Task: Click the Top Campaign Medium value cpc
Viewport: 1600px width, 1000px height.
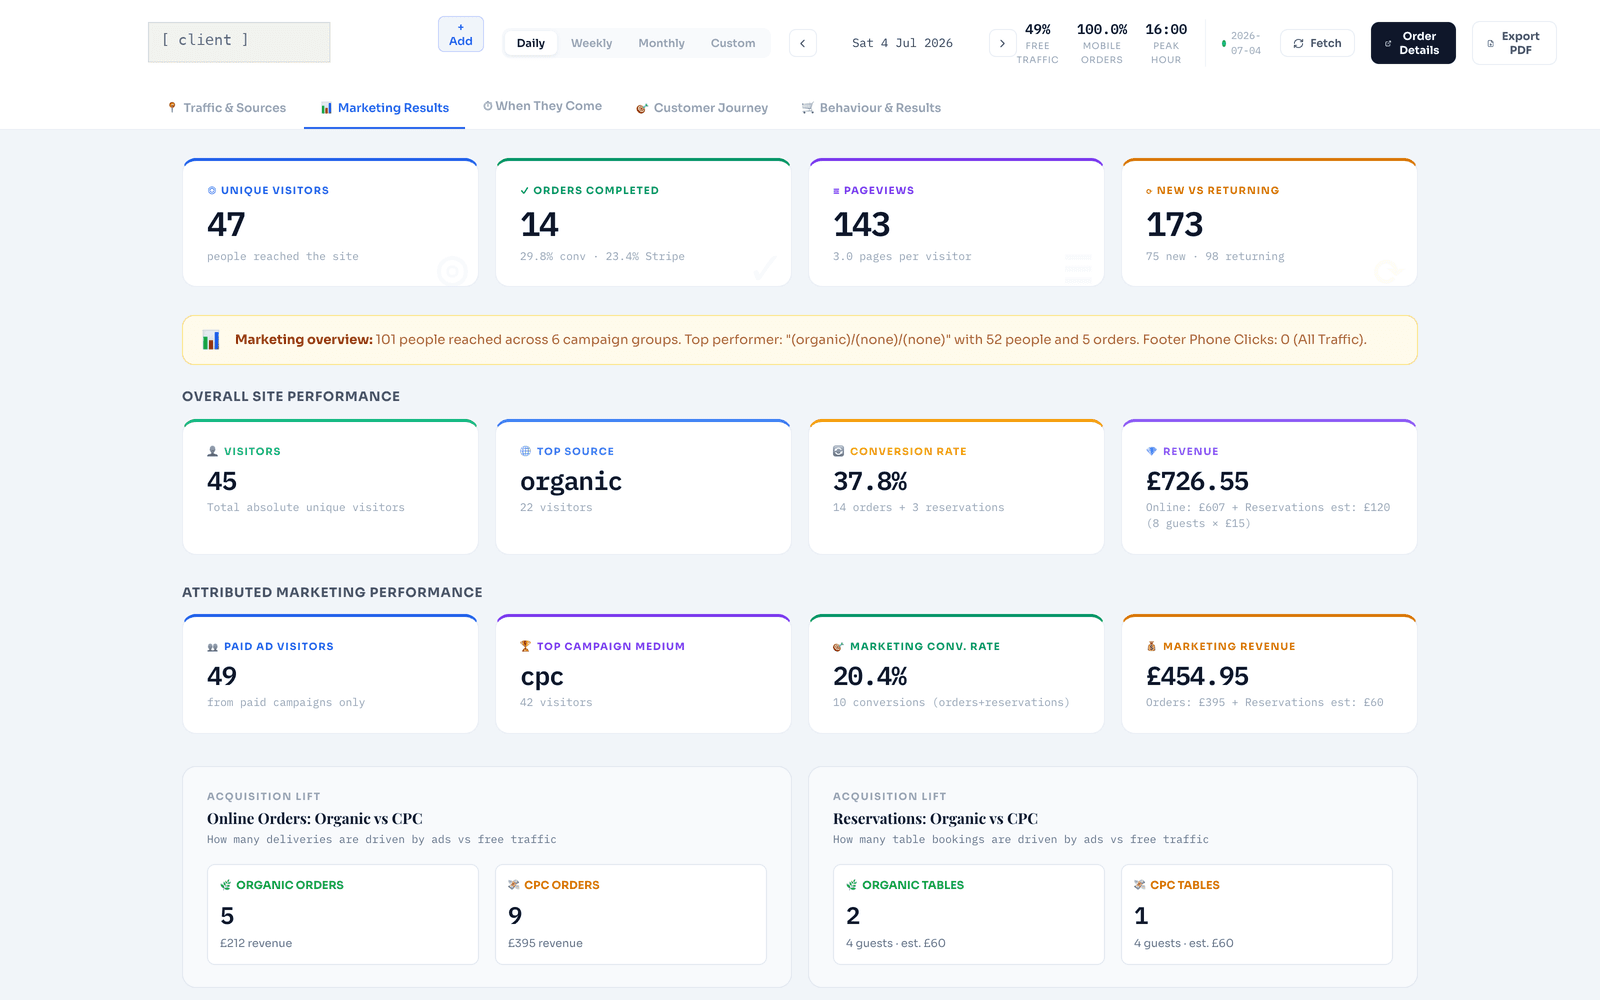Action: pyautogui.click(x=542, y=677)
